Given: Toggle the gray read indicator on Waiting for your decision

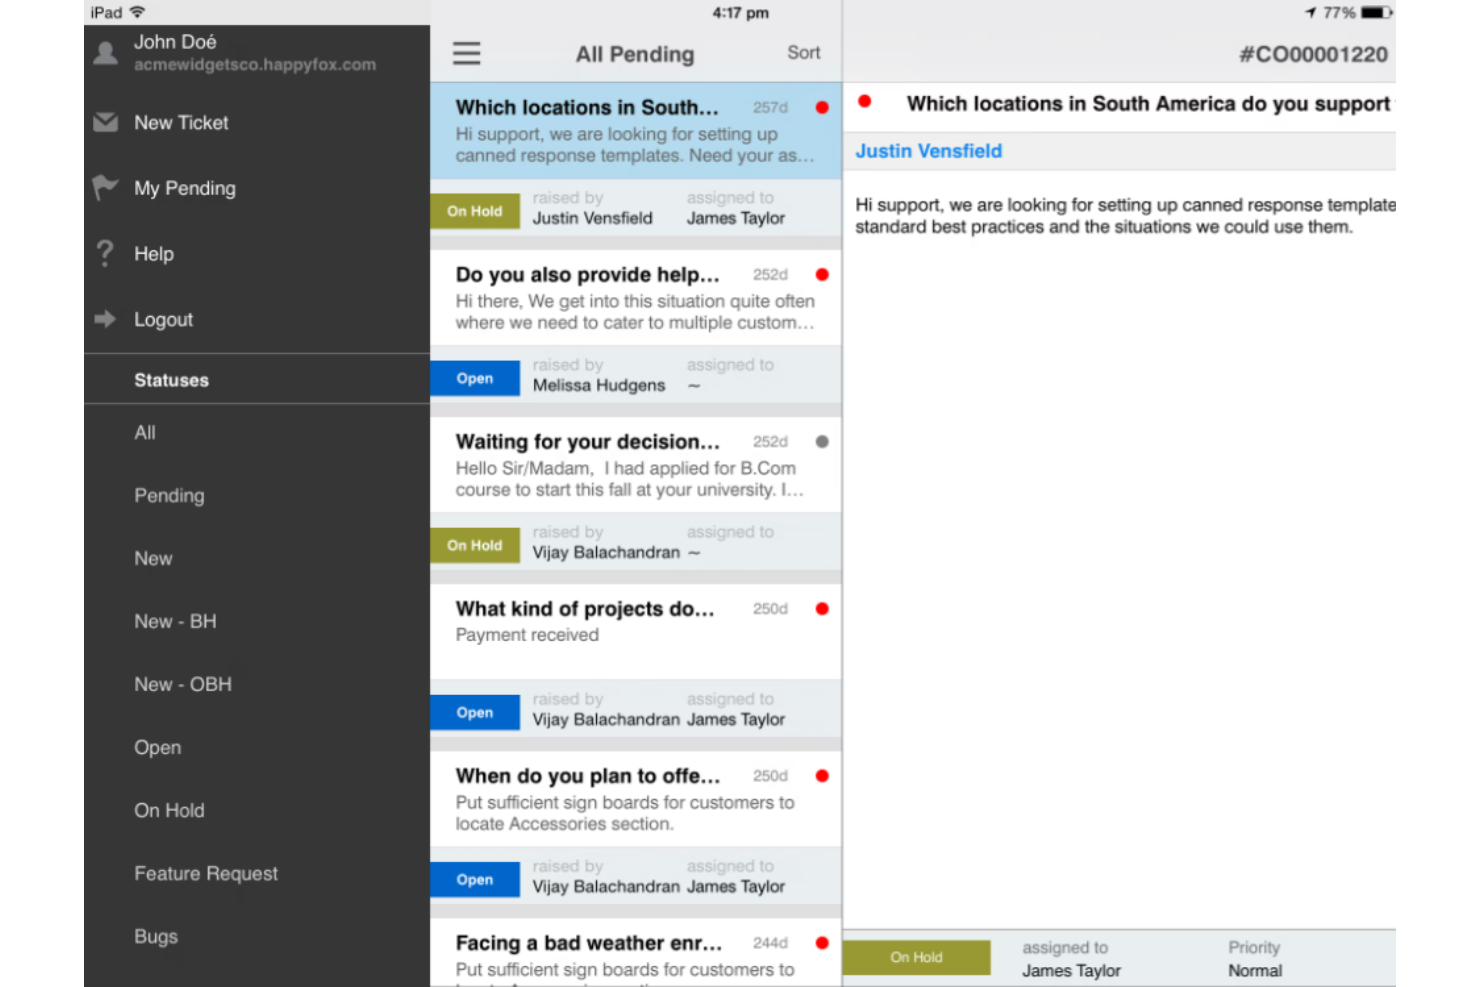Looking at the screenshot, I should (821, 441).
